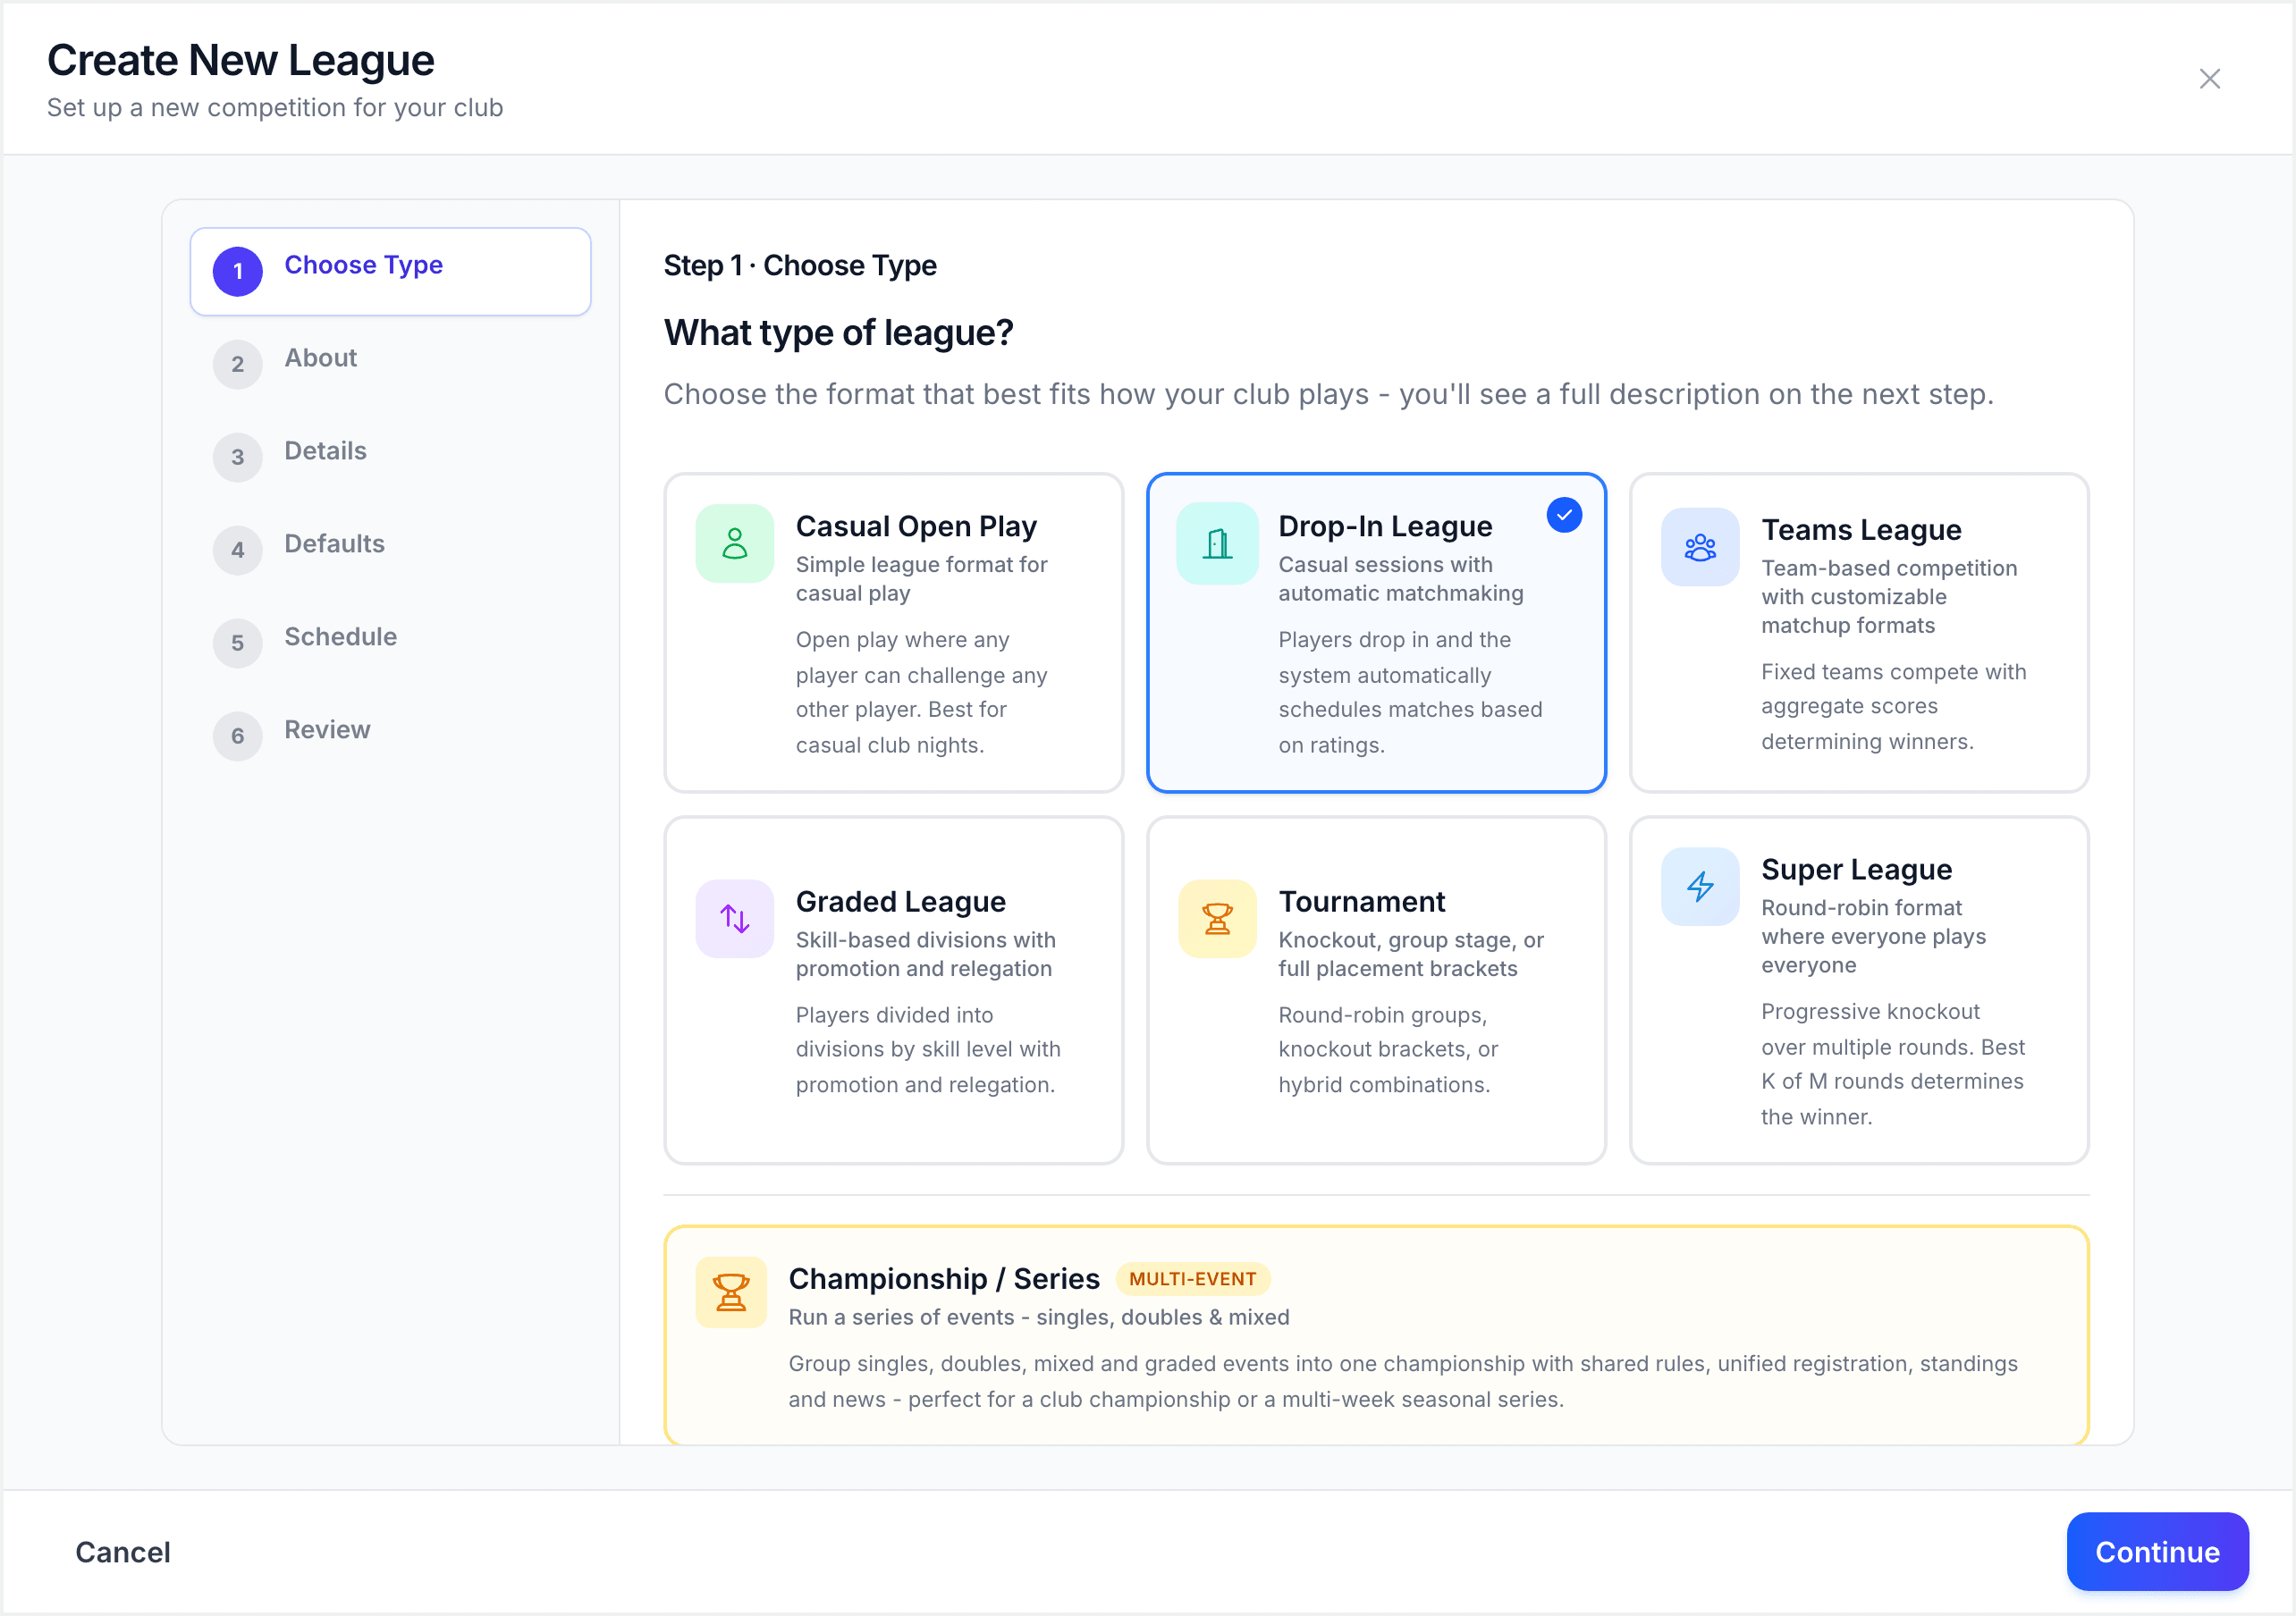Click "Simple league format for casual play" text
The height and width of the screenshot is (1616, 2296).
(921, 579)
